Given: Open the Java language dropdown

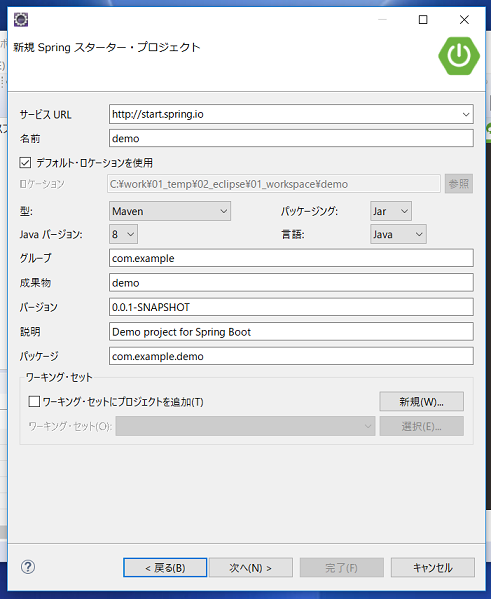Looking at the screenshot, I should 398,234.
